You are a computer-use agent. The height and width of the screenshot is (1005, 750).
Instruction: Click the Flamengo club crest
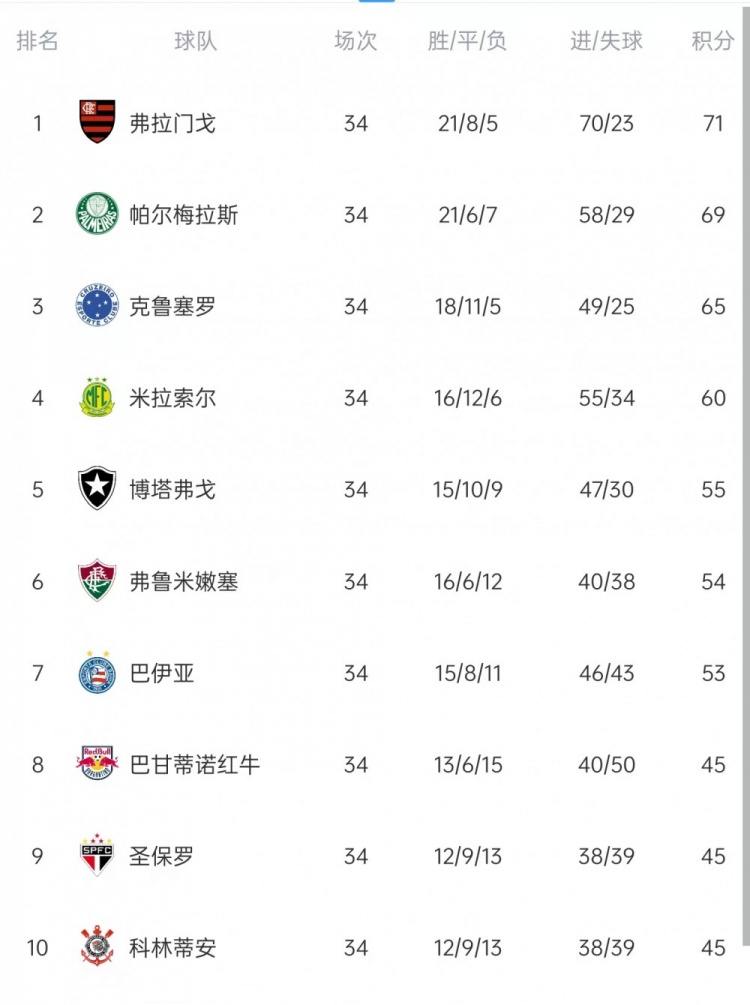coord(98,122)
